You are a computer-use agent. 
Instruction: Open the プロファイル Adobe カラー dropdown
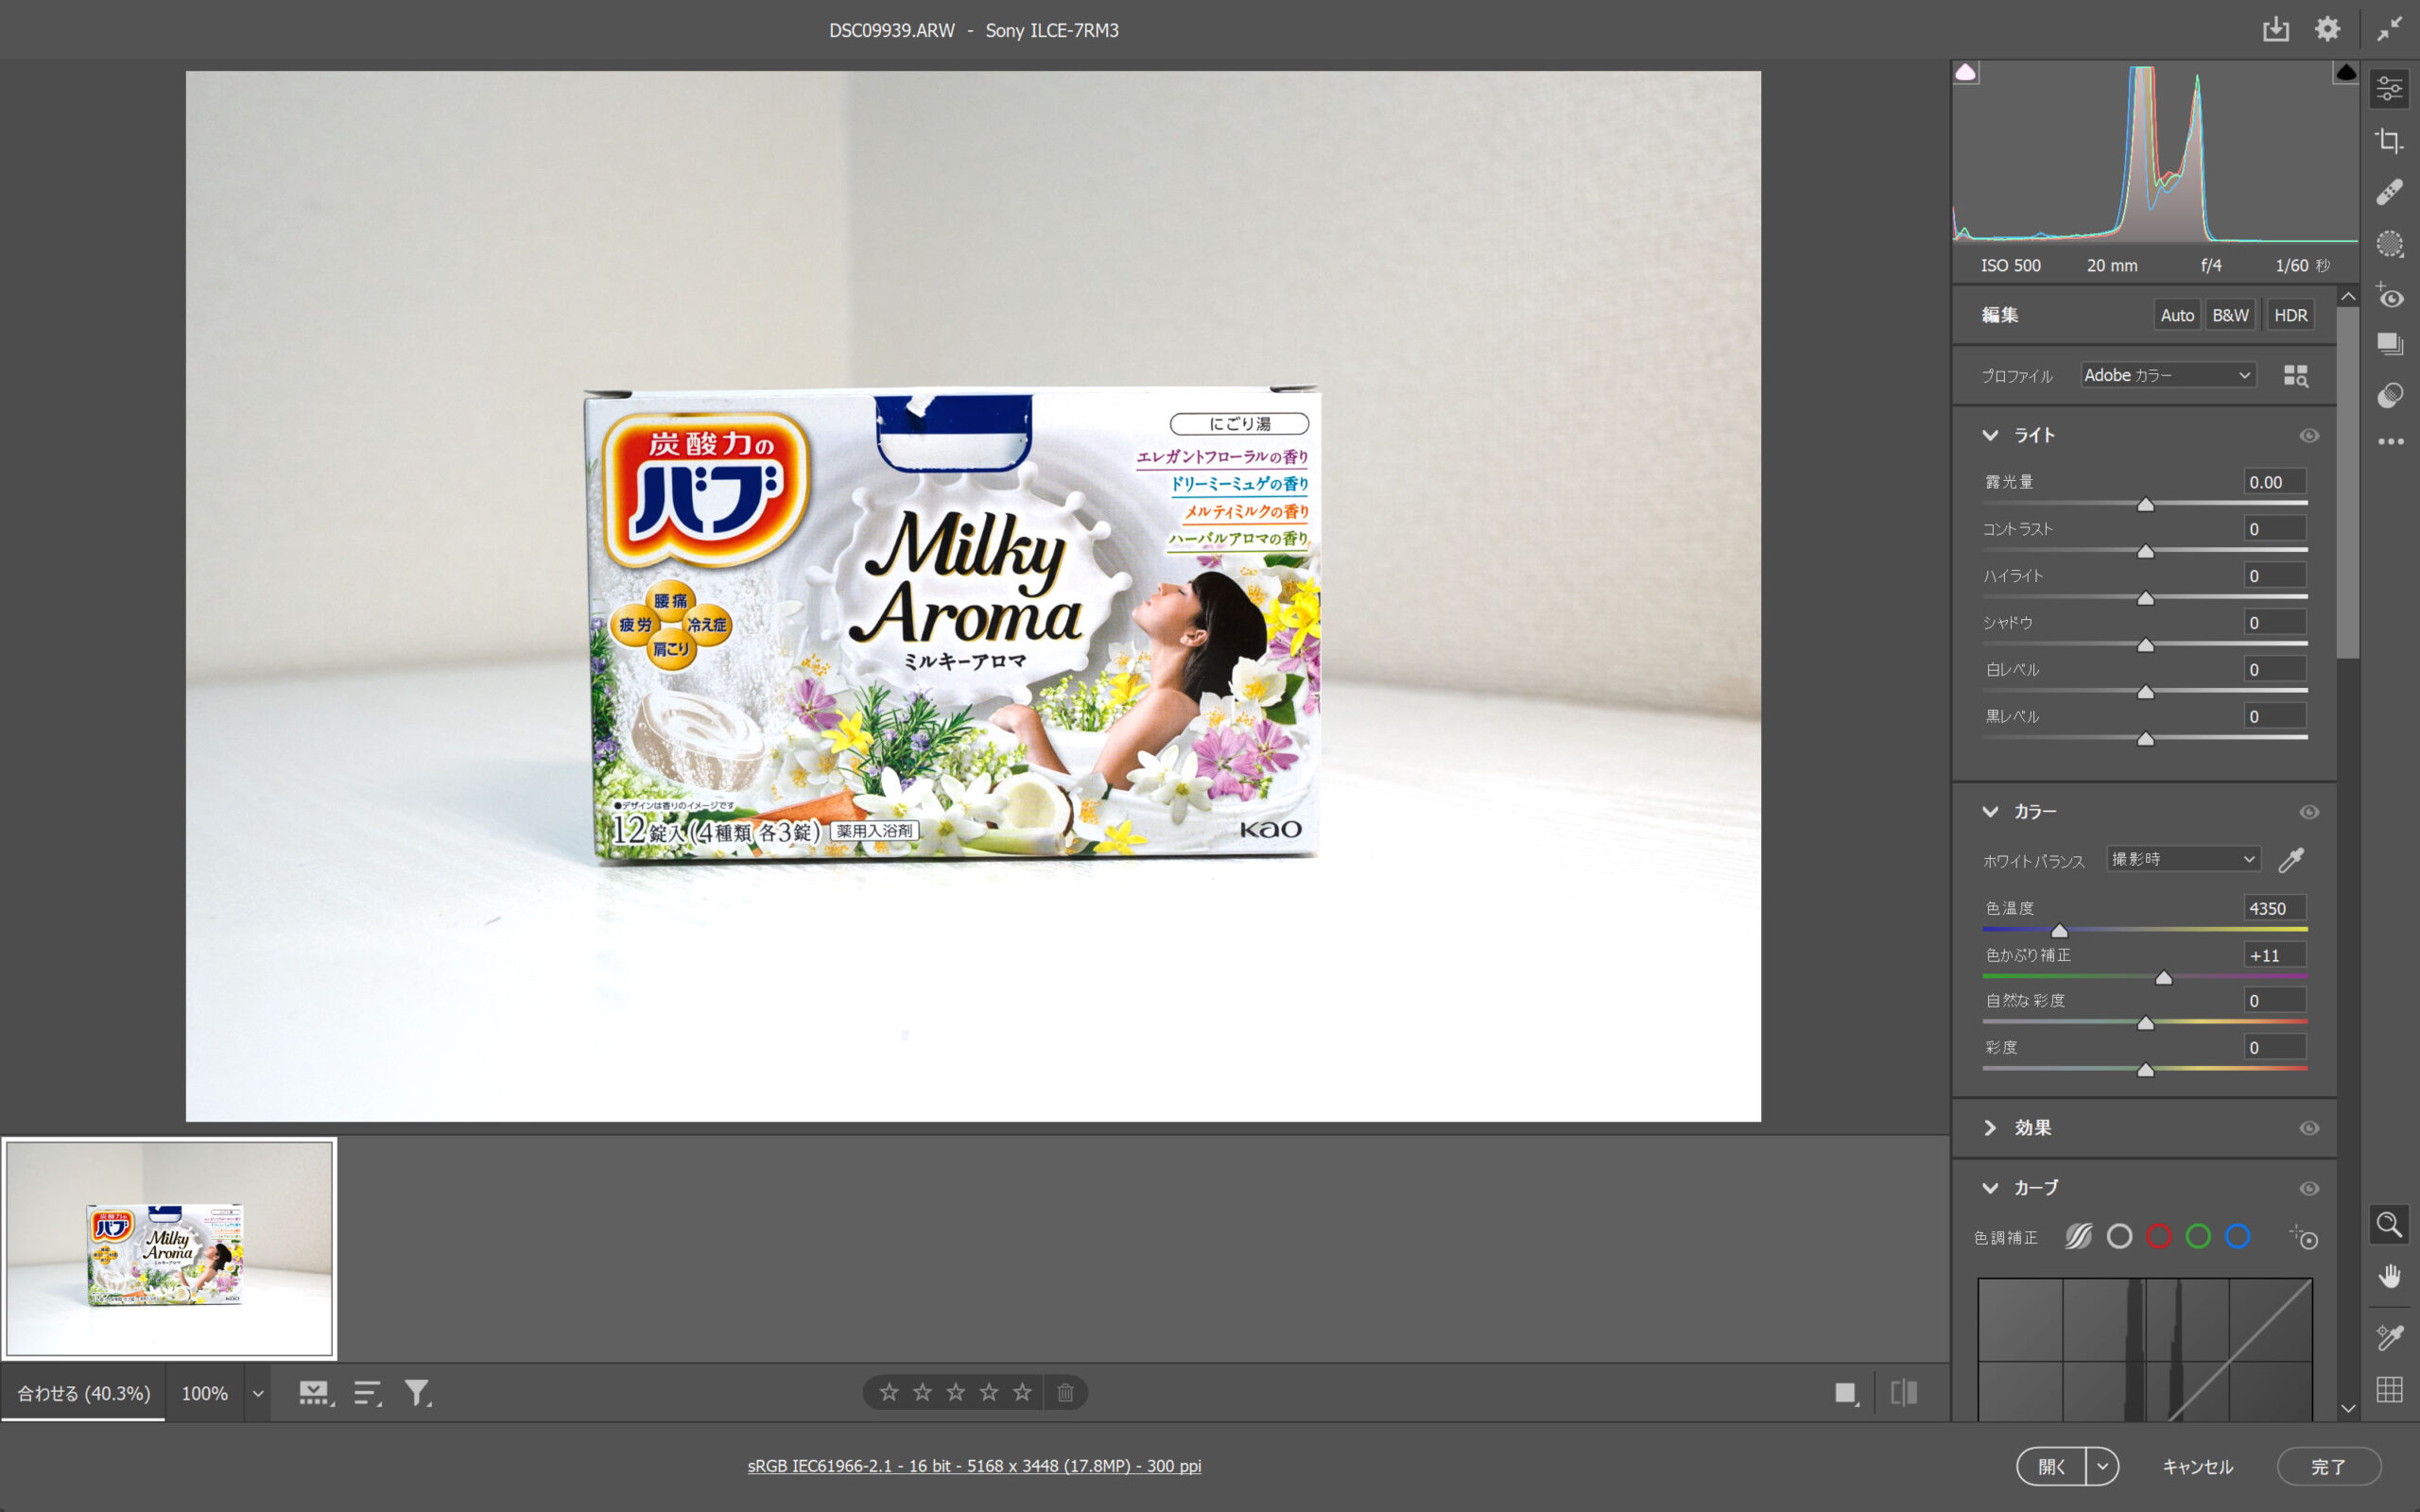[x=2167, y=375]
